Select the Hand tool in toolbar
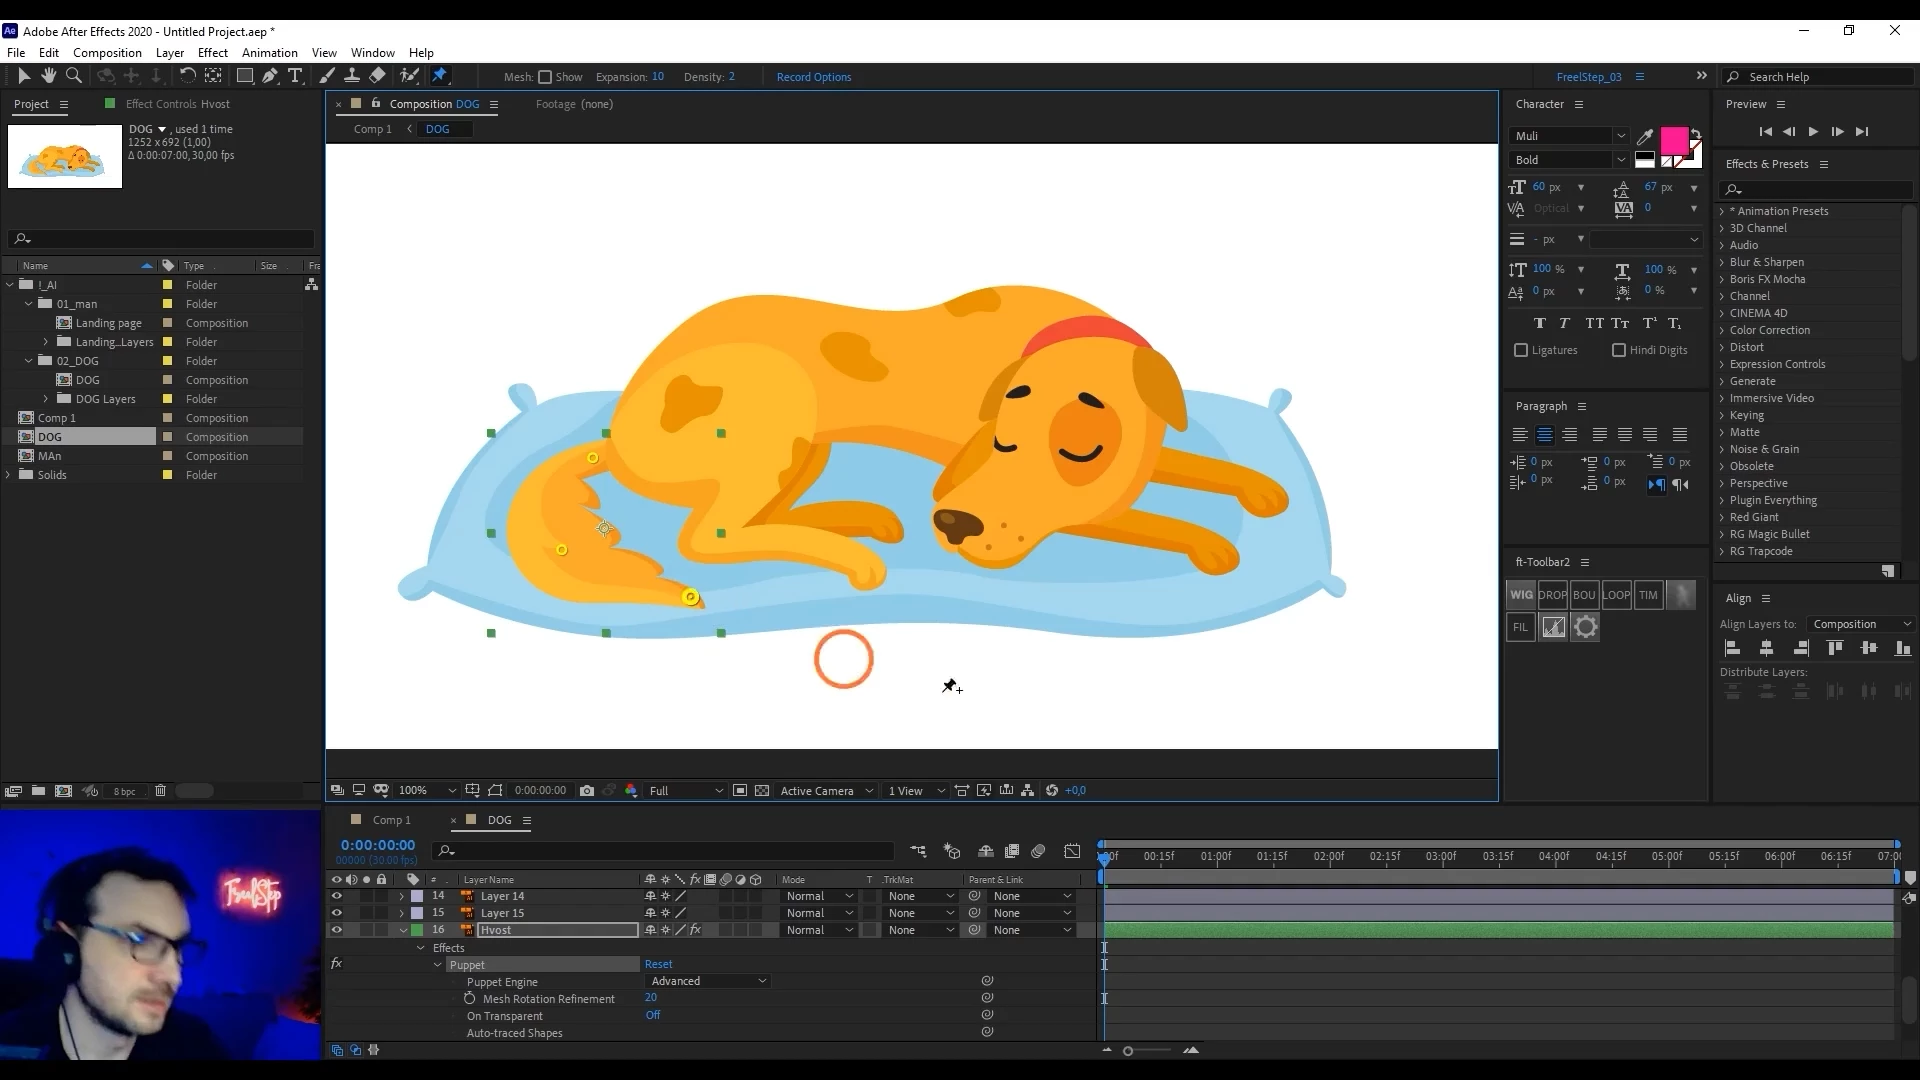Screen dimensions: 1920x1080 click(x=48, y=76)
